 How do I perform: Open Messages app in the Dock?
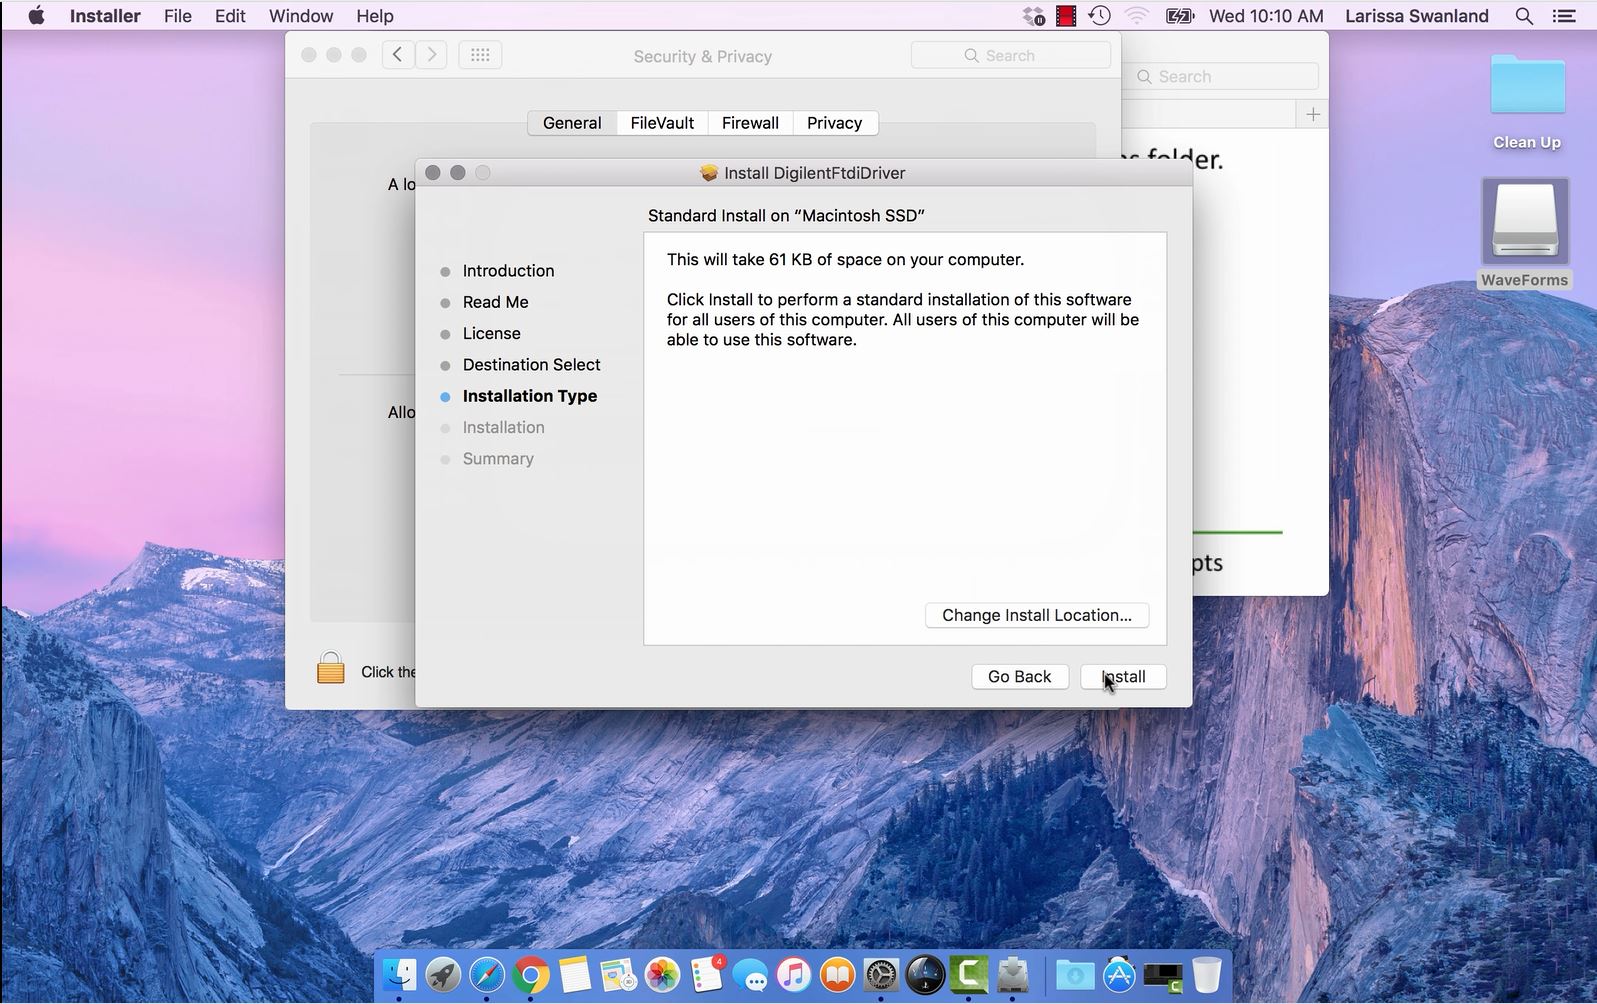(750, 974)
